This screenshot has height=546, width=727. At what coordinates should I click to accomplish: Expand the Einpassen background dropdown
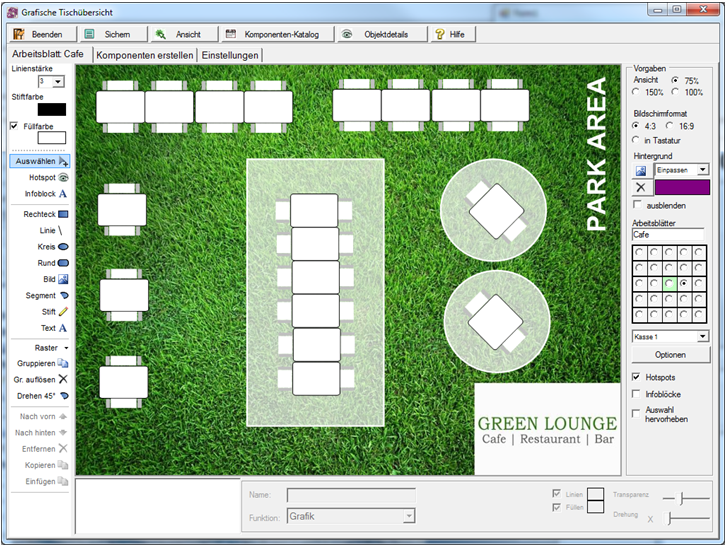703,170
